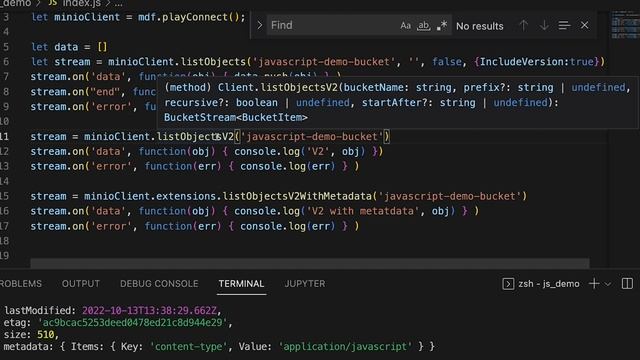640x360 pixels.
Task: Click 'IncludeVersion:true' in line 6
Action: [536, 62]
